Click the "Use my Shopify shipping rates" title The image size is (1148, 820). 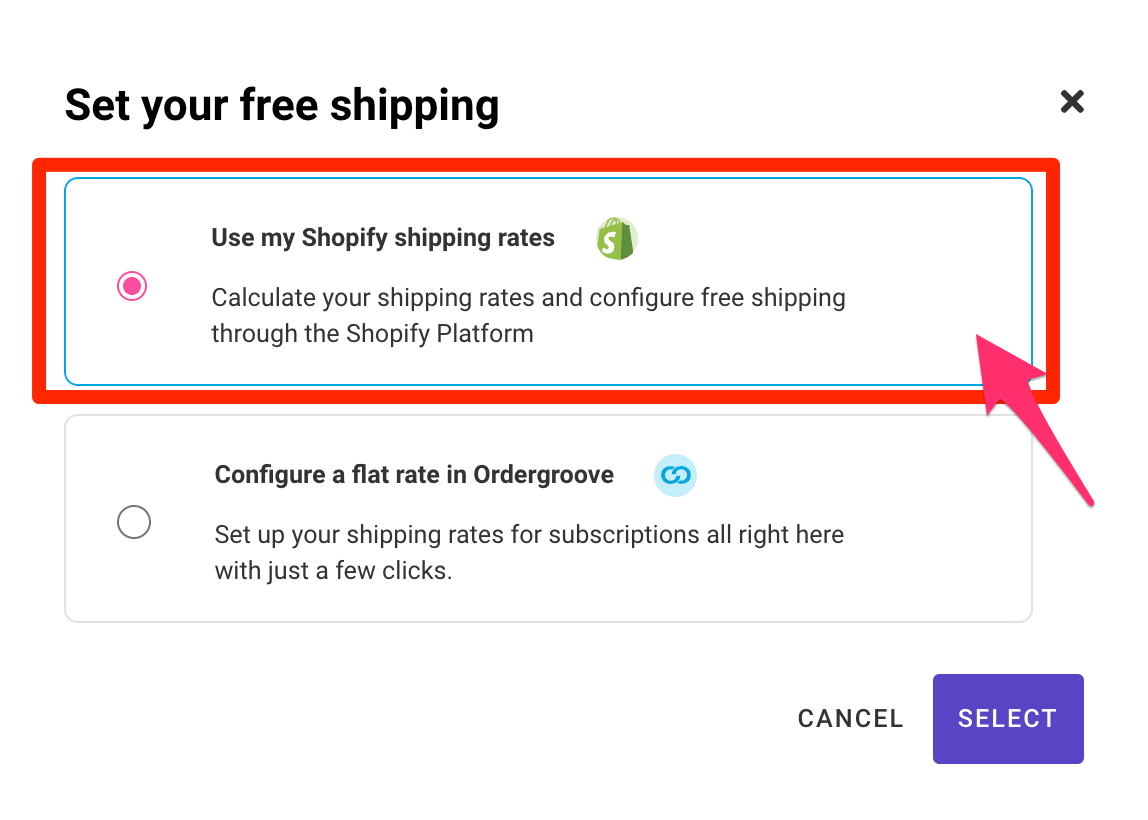coord(382,238)
